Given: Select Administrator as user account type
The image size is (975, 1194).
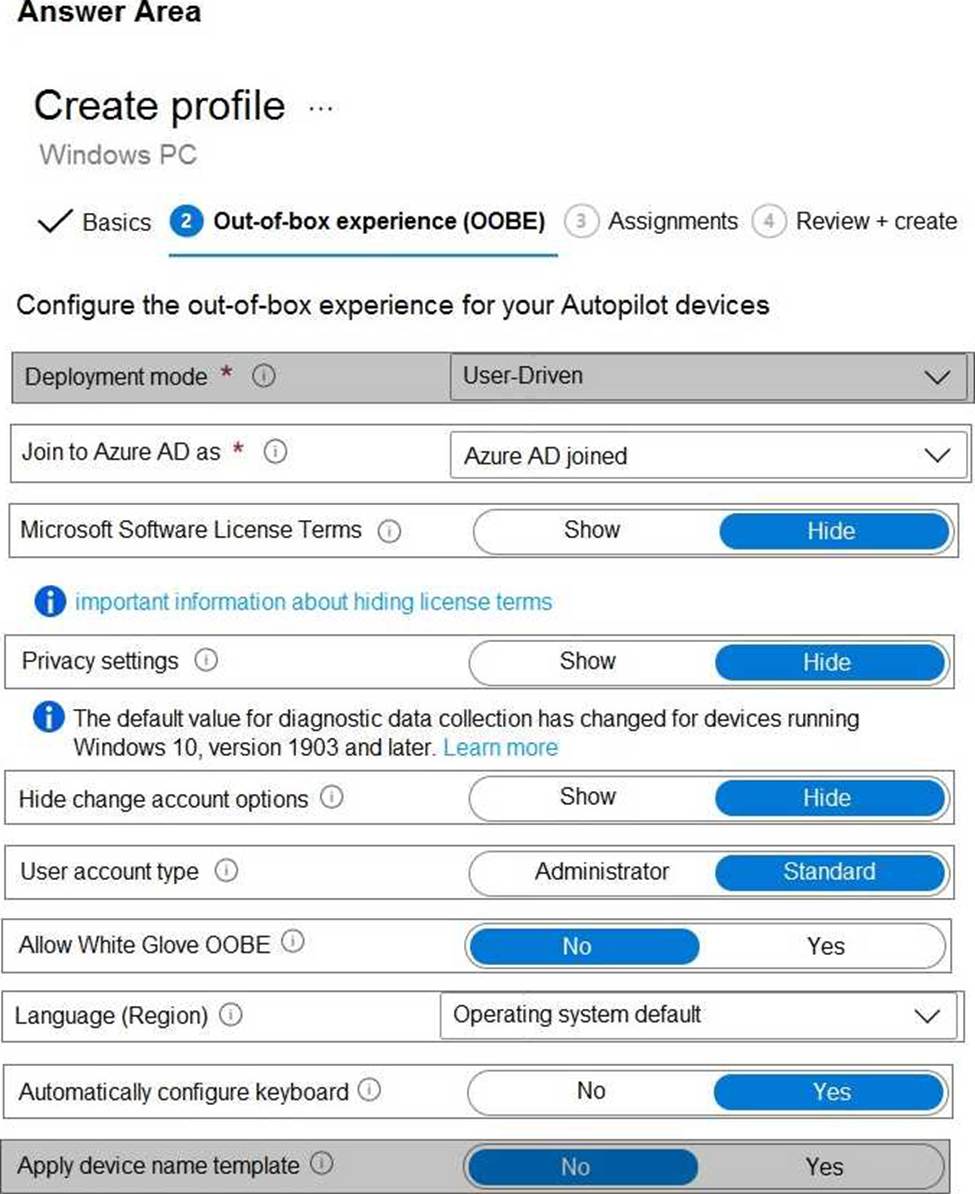Looking at the screenshot, I should 601,871.
